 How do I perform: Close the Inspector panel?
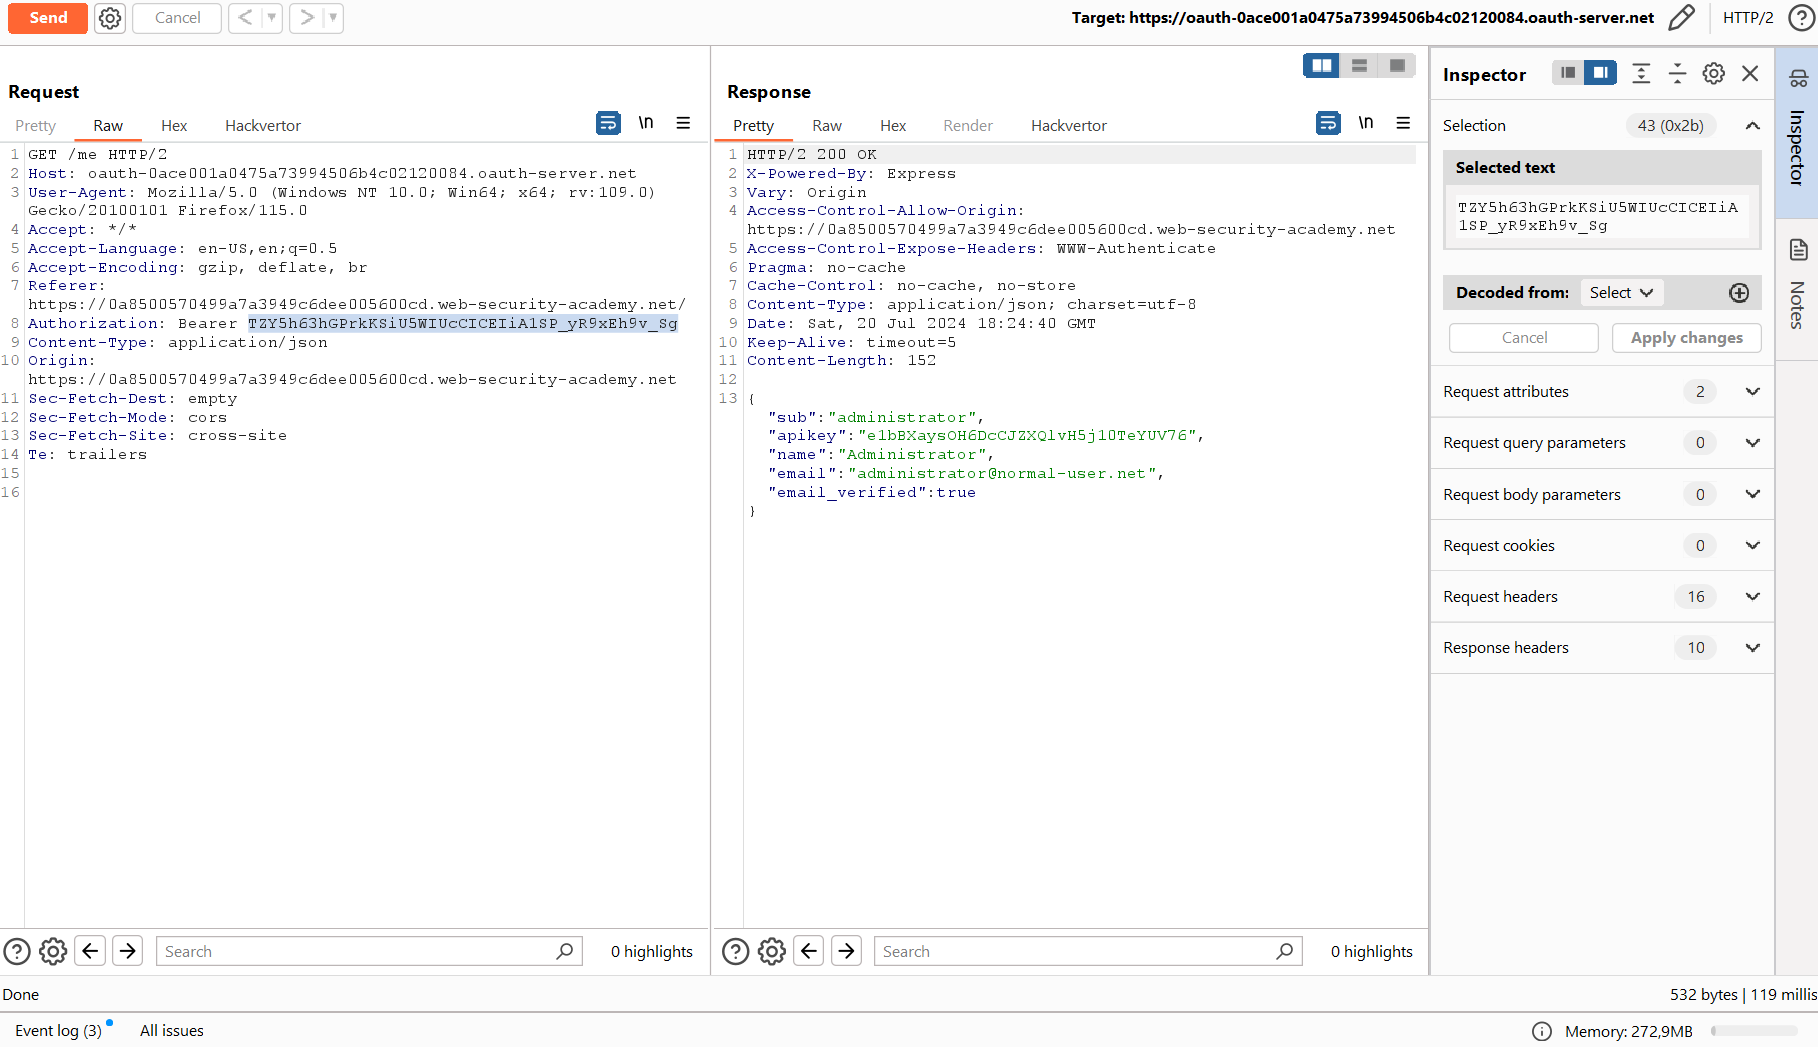coord(1750,73)
